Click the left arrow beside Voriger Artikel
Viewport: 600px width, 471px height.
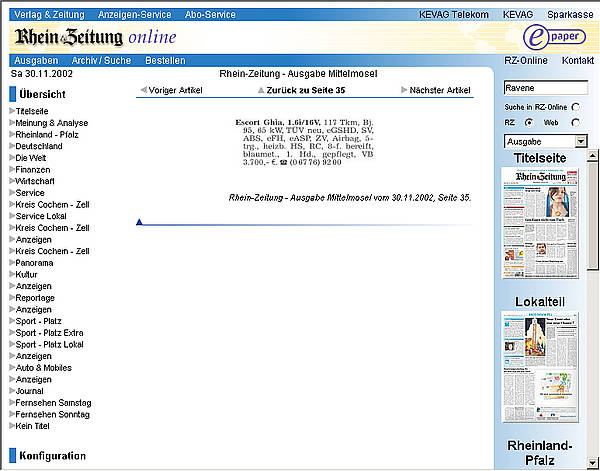143,90
